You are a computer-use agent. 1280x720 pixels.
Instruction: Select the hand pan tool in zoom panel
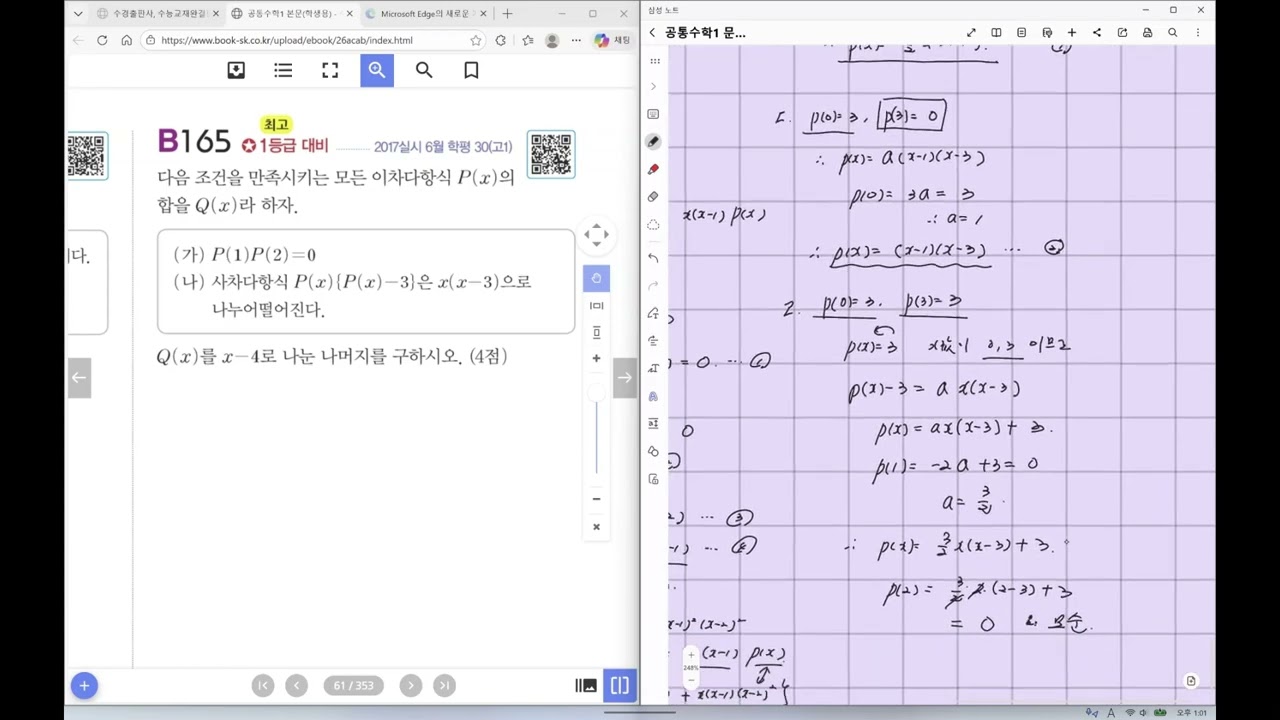[596, 278]
